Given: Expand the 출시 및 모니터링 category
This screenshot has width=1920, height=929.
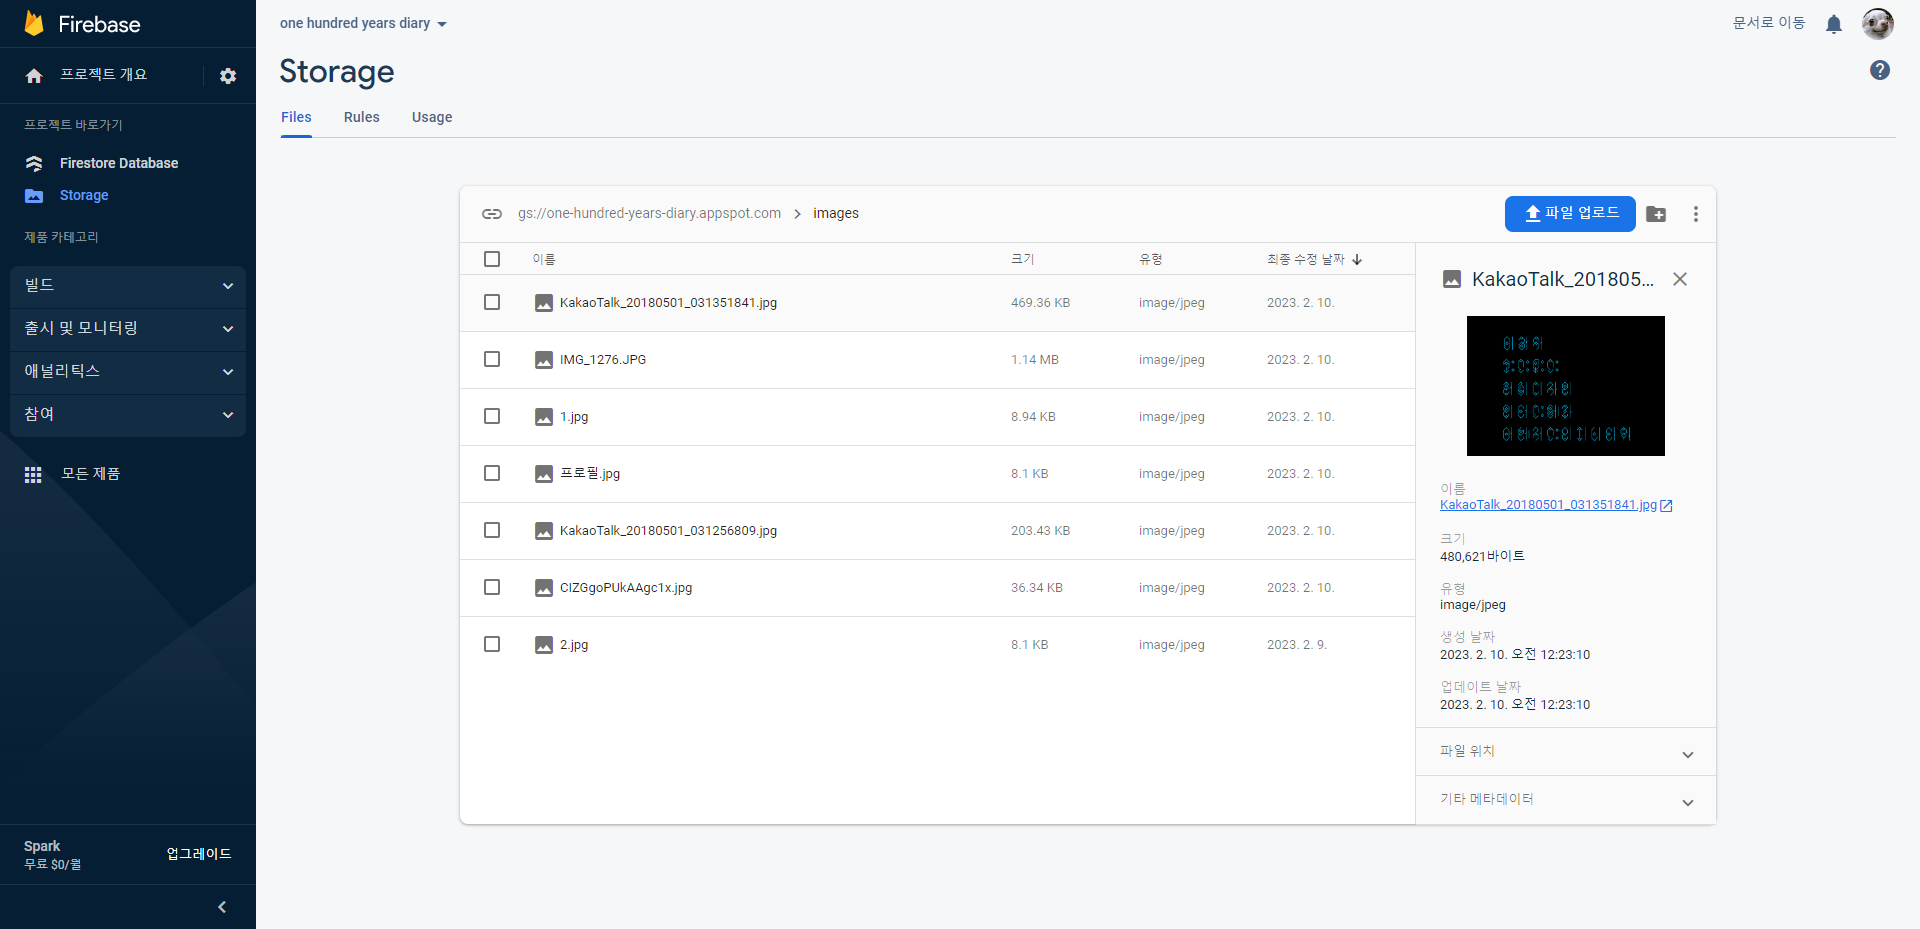Looking at the screenshot, I should [128, 329].
